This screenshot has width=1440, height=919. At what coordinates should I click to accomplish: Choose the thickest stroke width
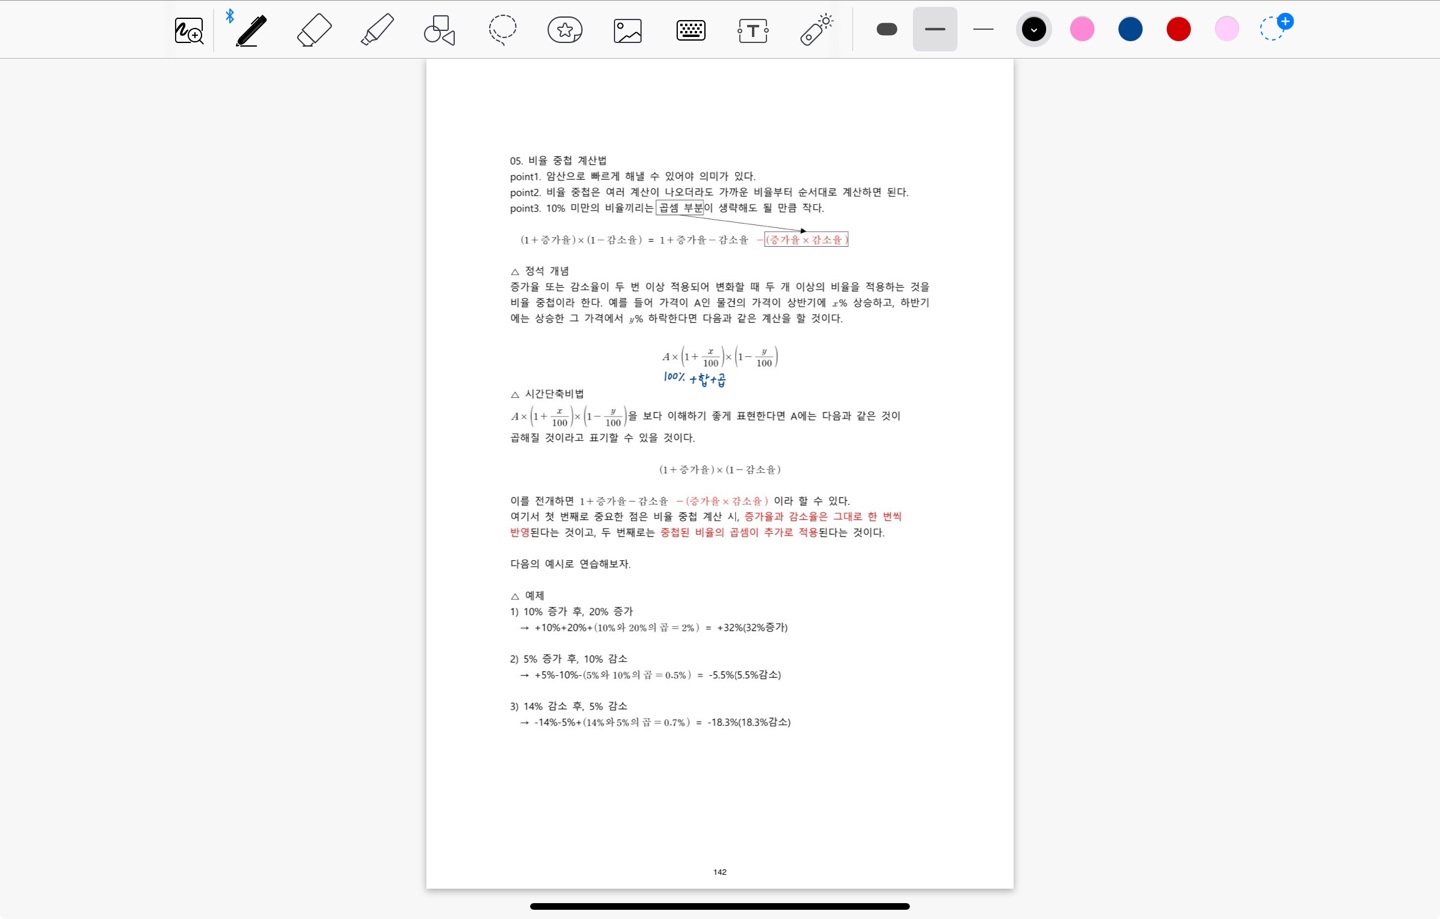click(887, 29)
